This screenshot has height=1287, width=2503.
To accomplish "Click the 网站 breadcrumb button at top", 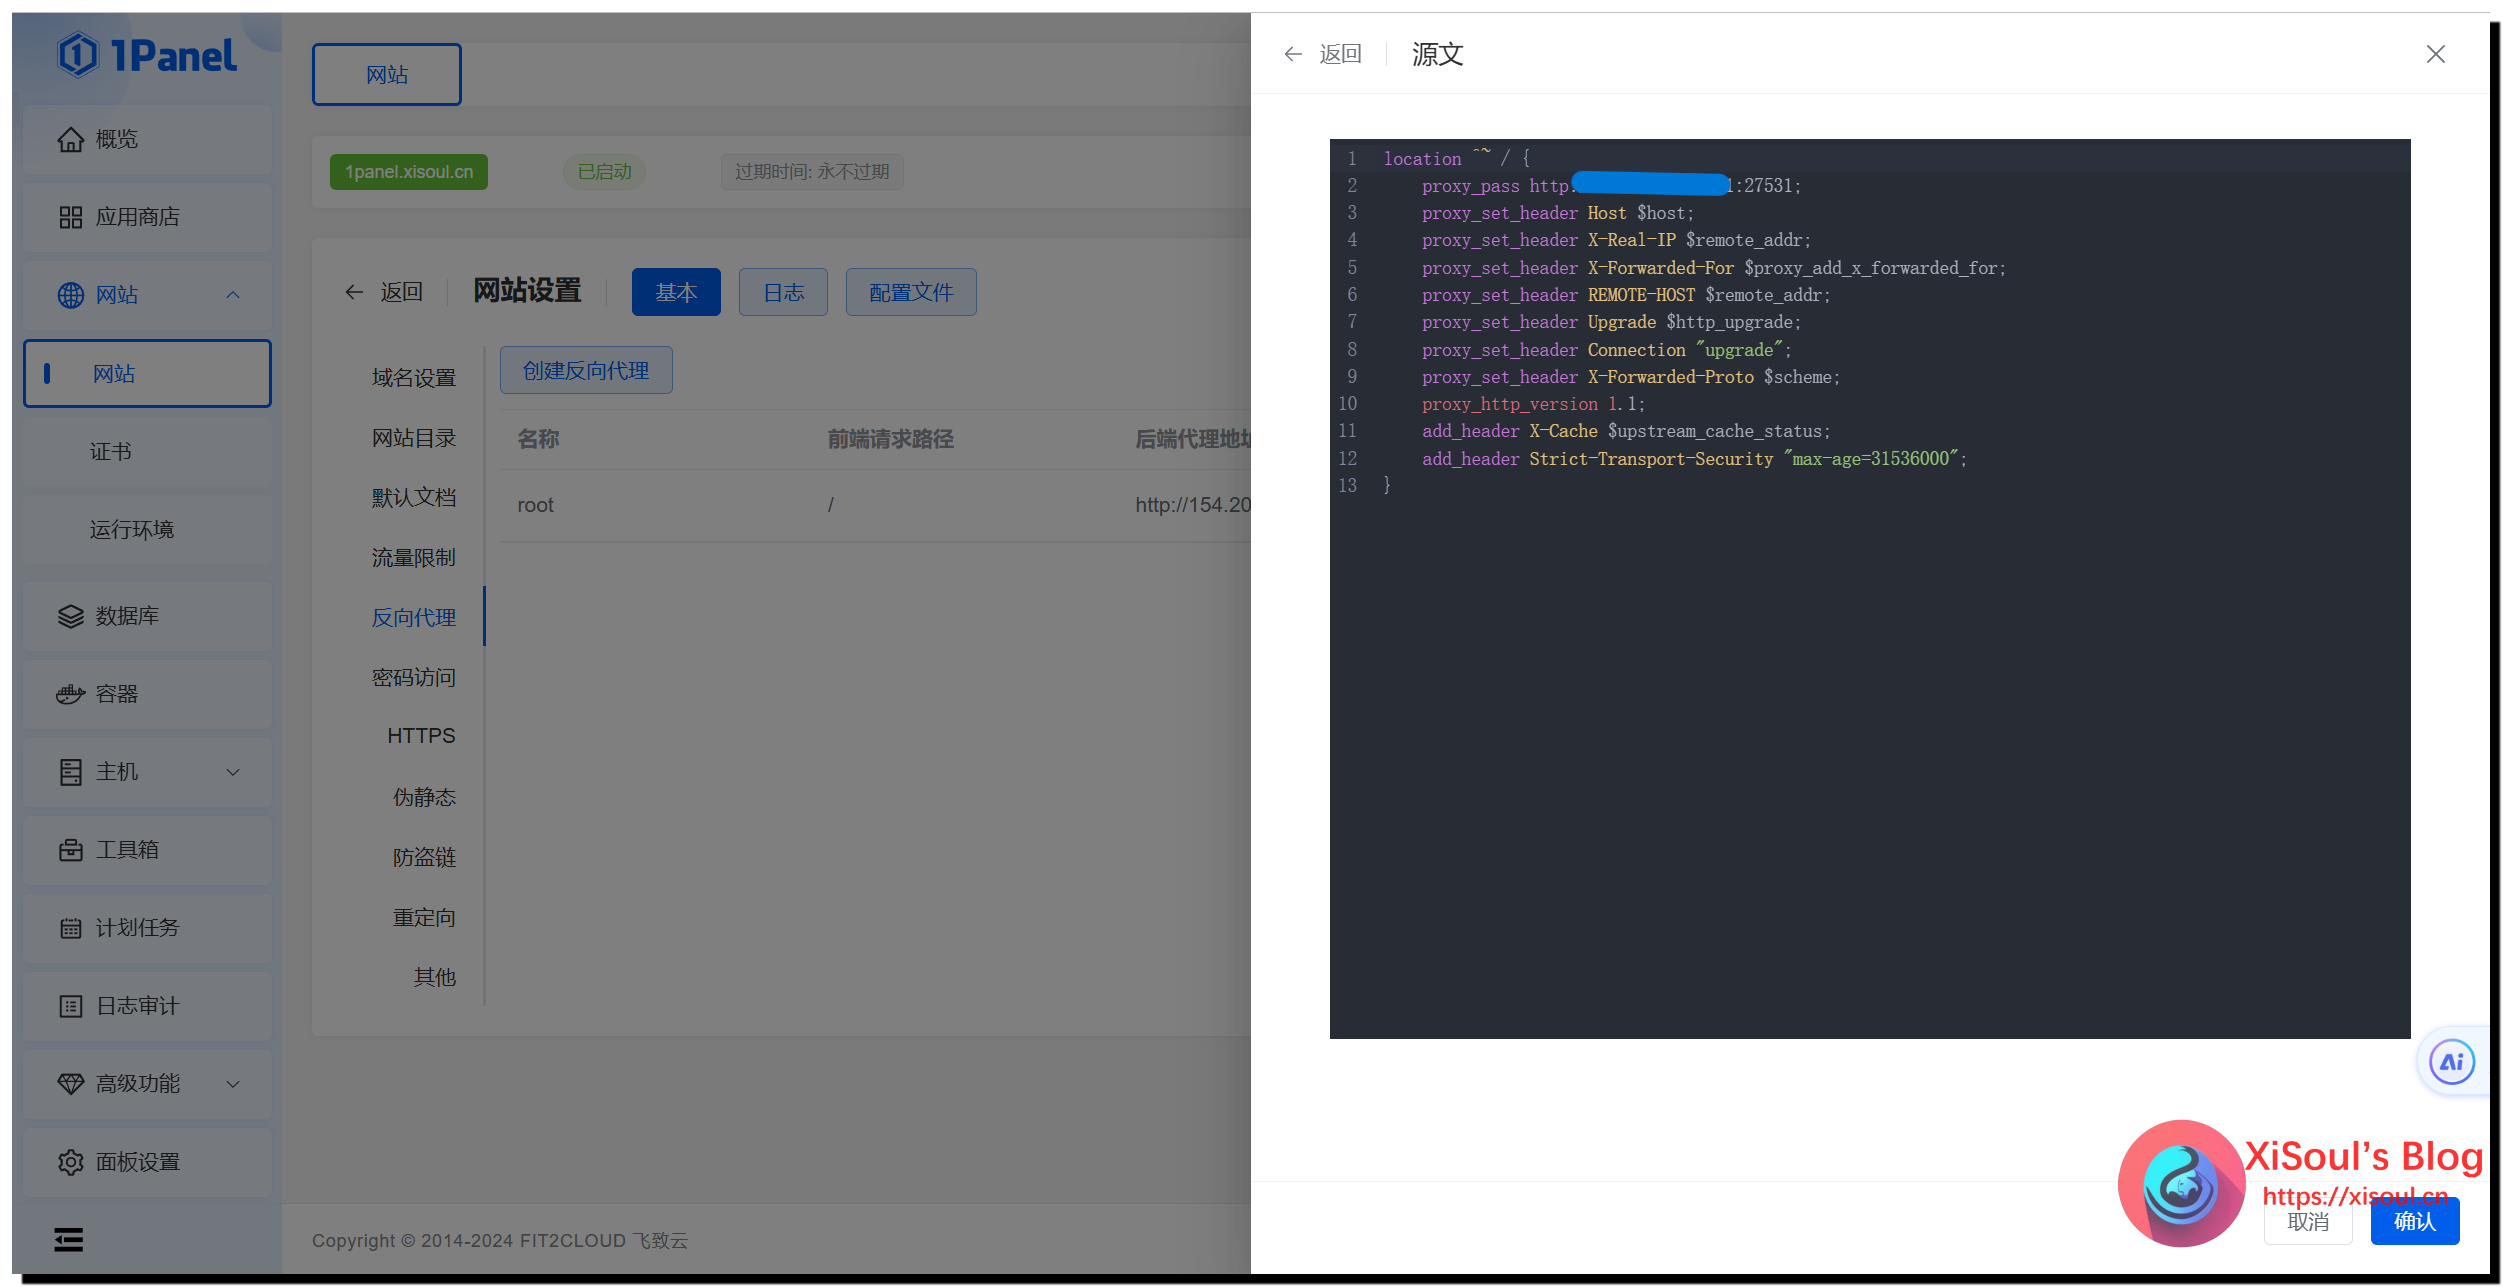I will click(x=387, y=75).
